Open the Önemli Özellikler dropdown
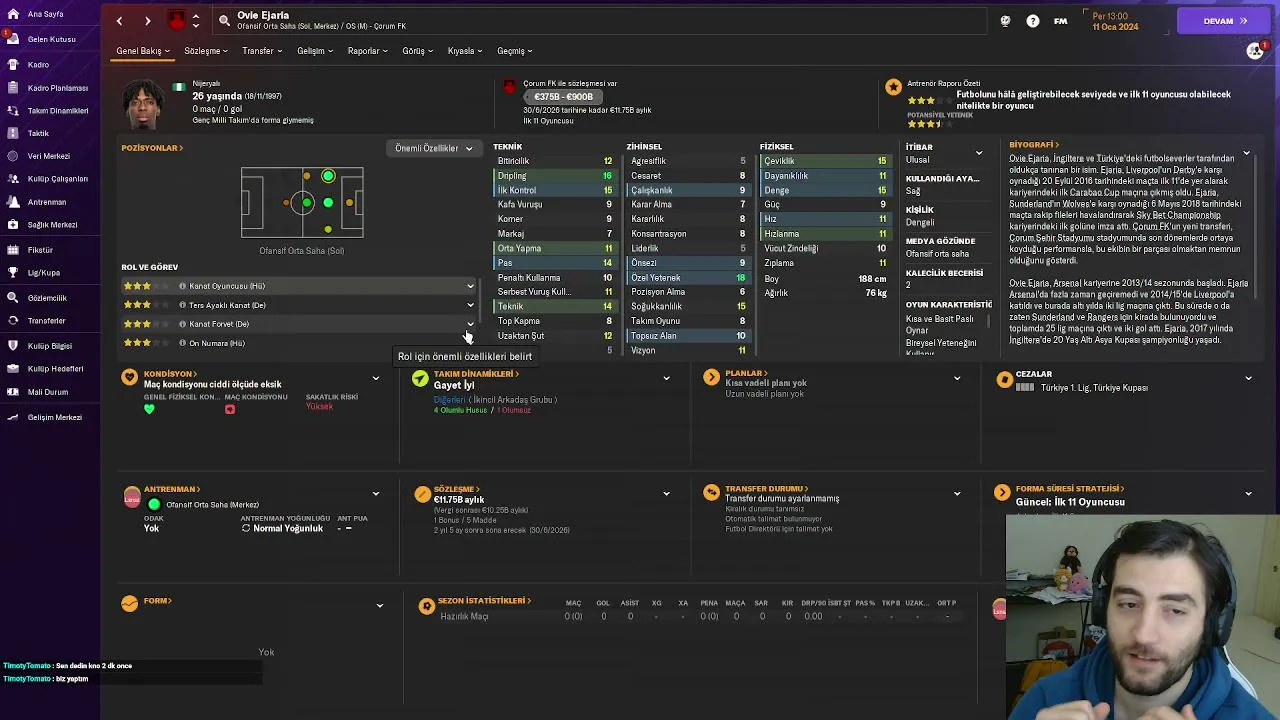The width and height of the screenshot is (1280, 720). (x=434, y=148)
